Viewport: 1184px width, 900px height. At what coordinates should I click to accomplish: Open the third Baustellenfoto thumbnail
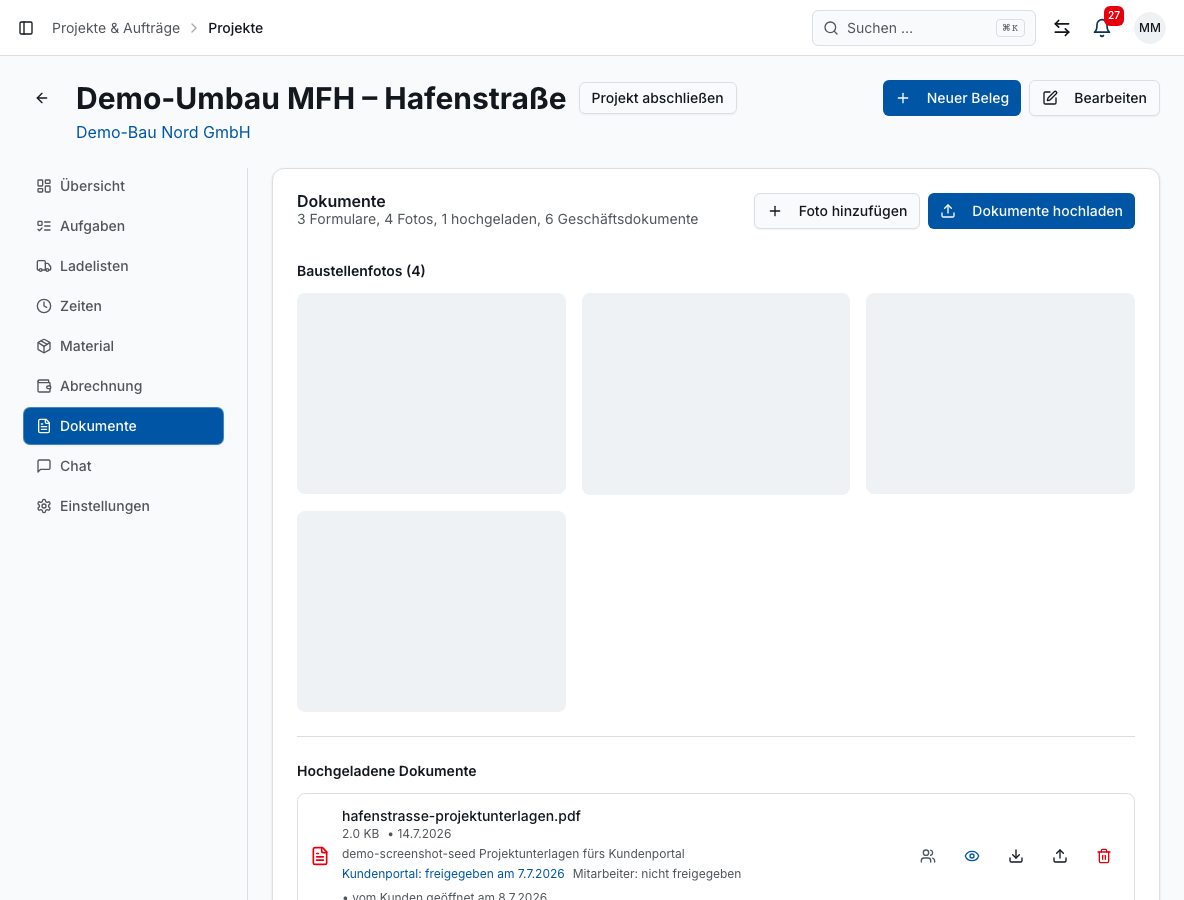(x=1001, y=393)
